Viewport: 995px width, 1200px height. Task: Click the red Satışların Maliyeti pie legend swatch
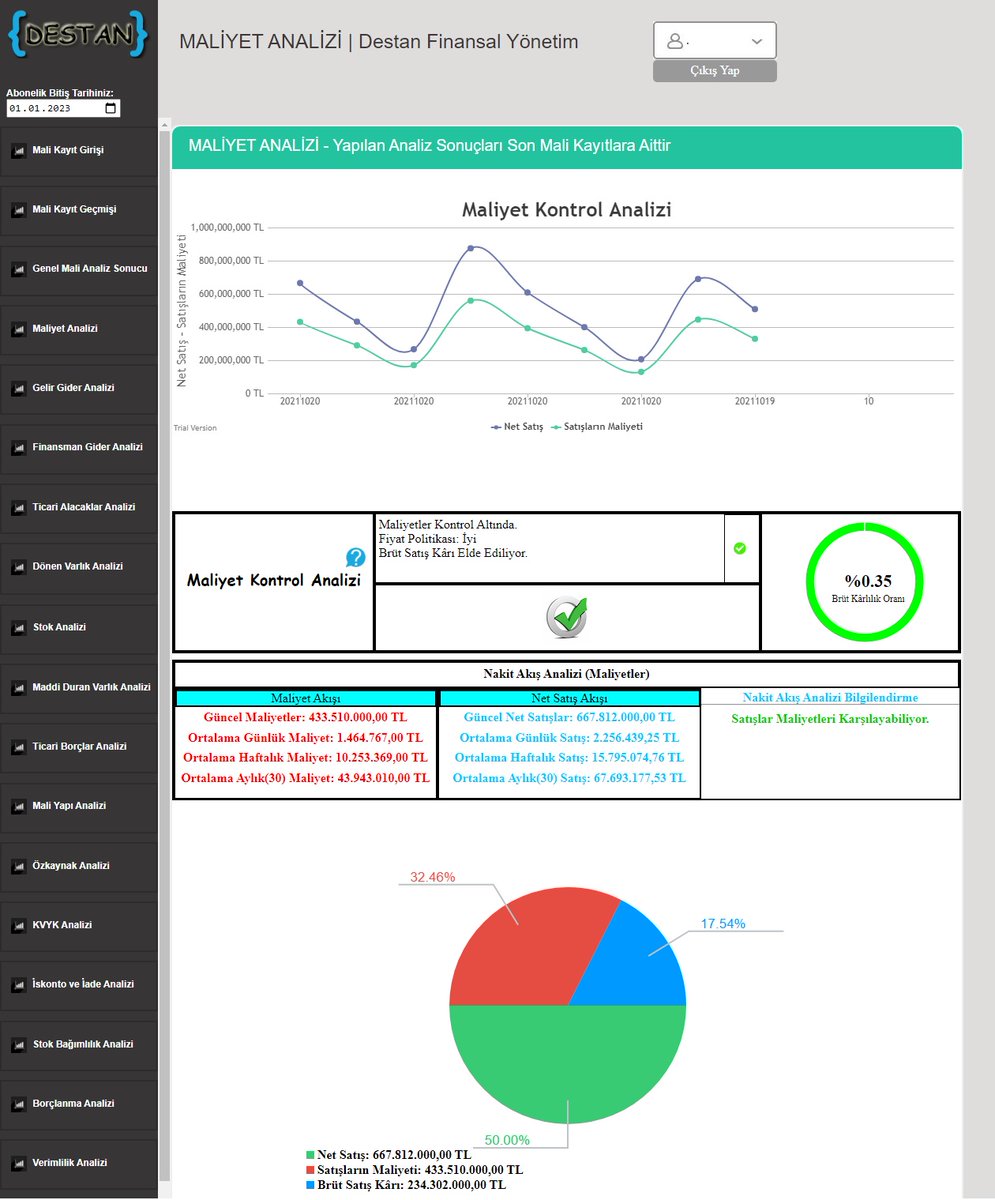click(311, 1170)
